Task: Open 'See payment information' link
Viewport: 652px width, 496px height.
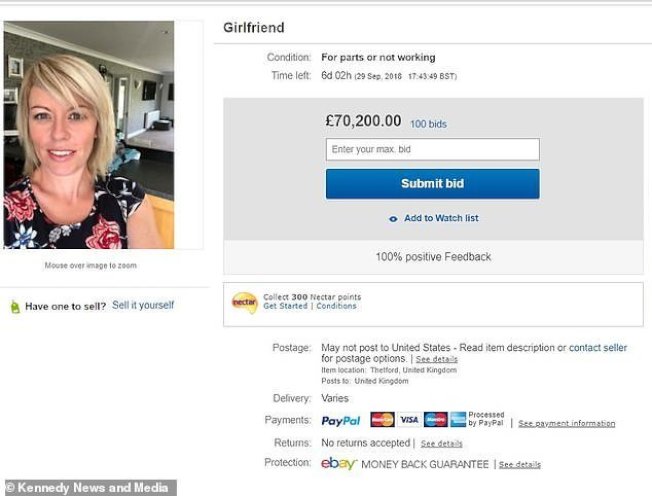Action: point(566,424)
